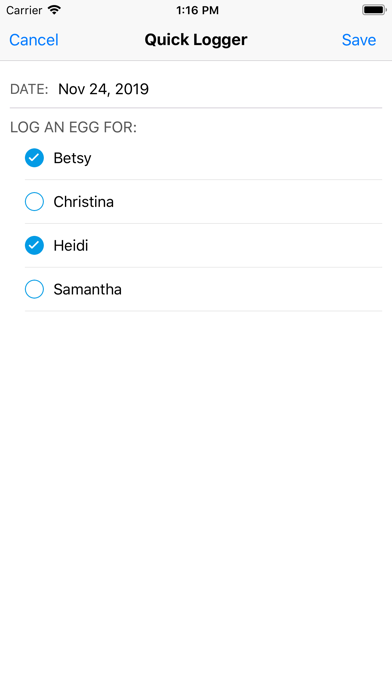Check the empty circle beside Samantha

point(34,289)
